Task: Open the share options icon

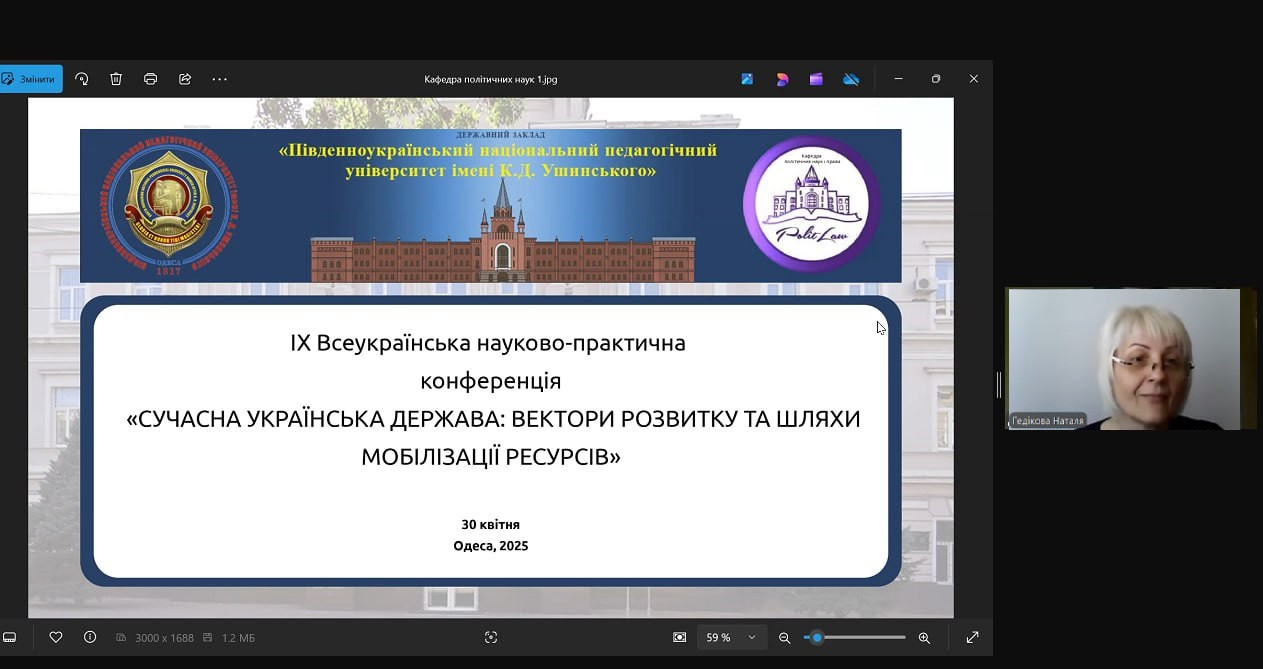Action: [185, 79]
